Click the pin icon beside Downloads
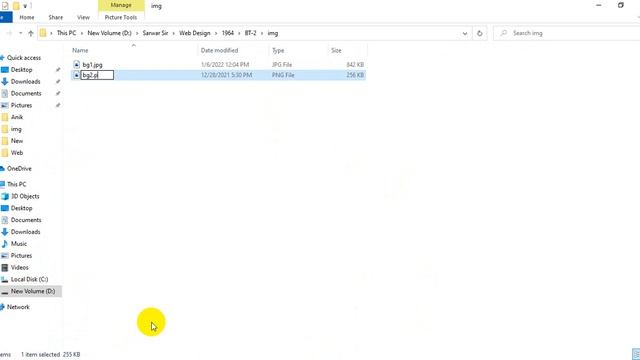640x360 pixels. pos(58,82)
